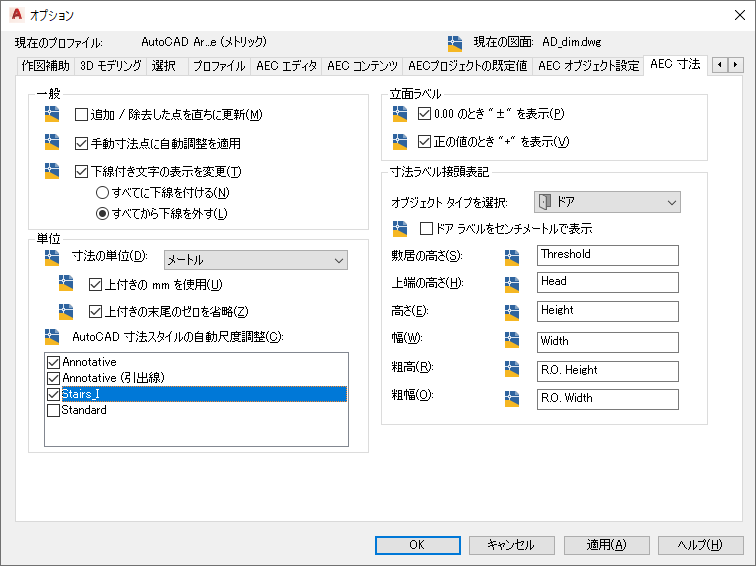Uncheck the Stairs_I dimension style
Viewport: 756px width, 566px height.
[54, 394]
